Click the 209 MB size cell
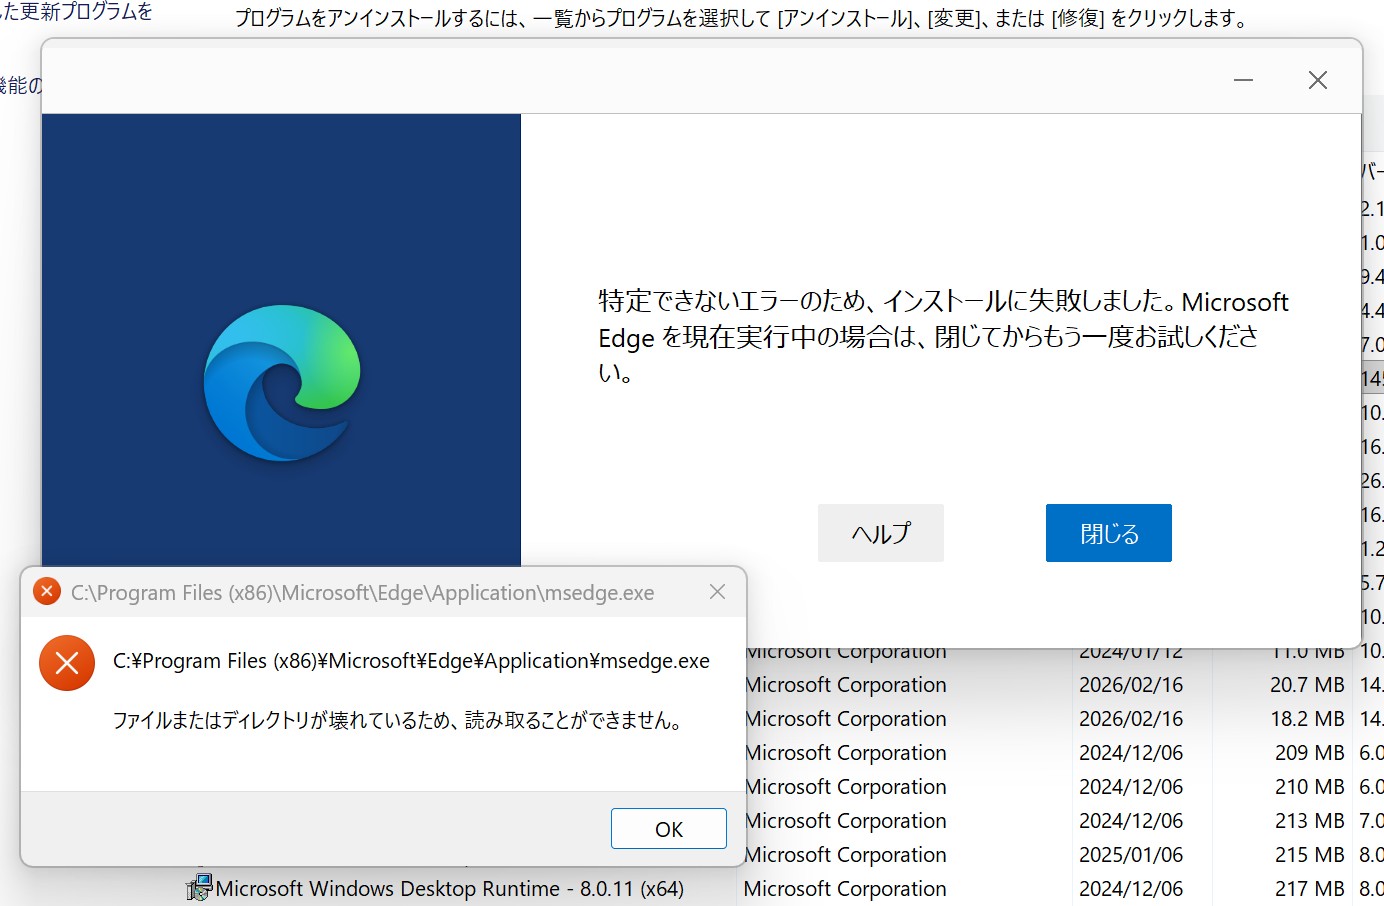 [1310, 753]
